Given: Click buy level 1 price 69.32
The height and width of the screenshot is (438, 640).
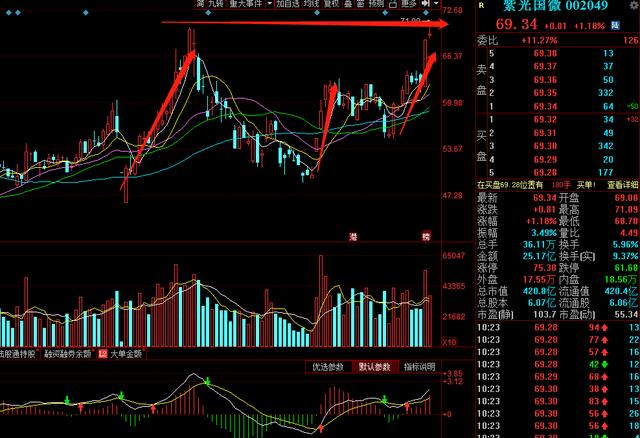Looking at the screenshot, I should (545, 120).
